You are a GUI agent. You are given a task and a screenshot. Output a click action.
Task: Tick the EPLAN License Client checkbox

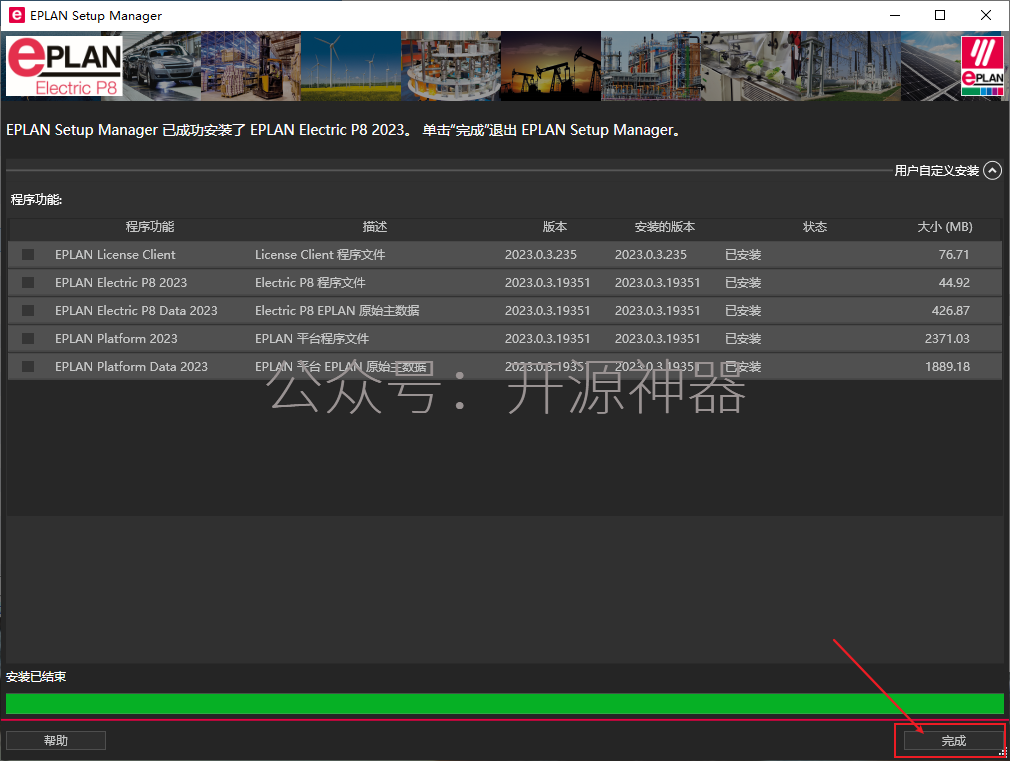pyautogui.click(x=28, y=255)
